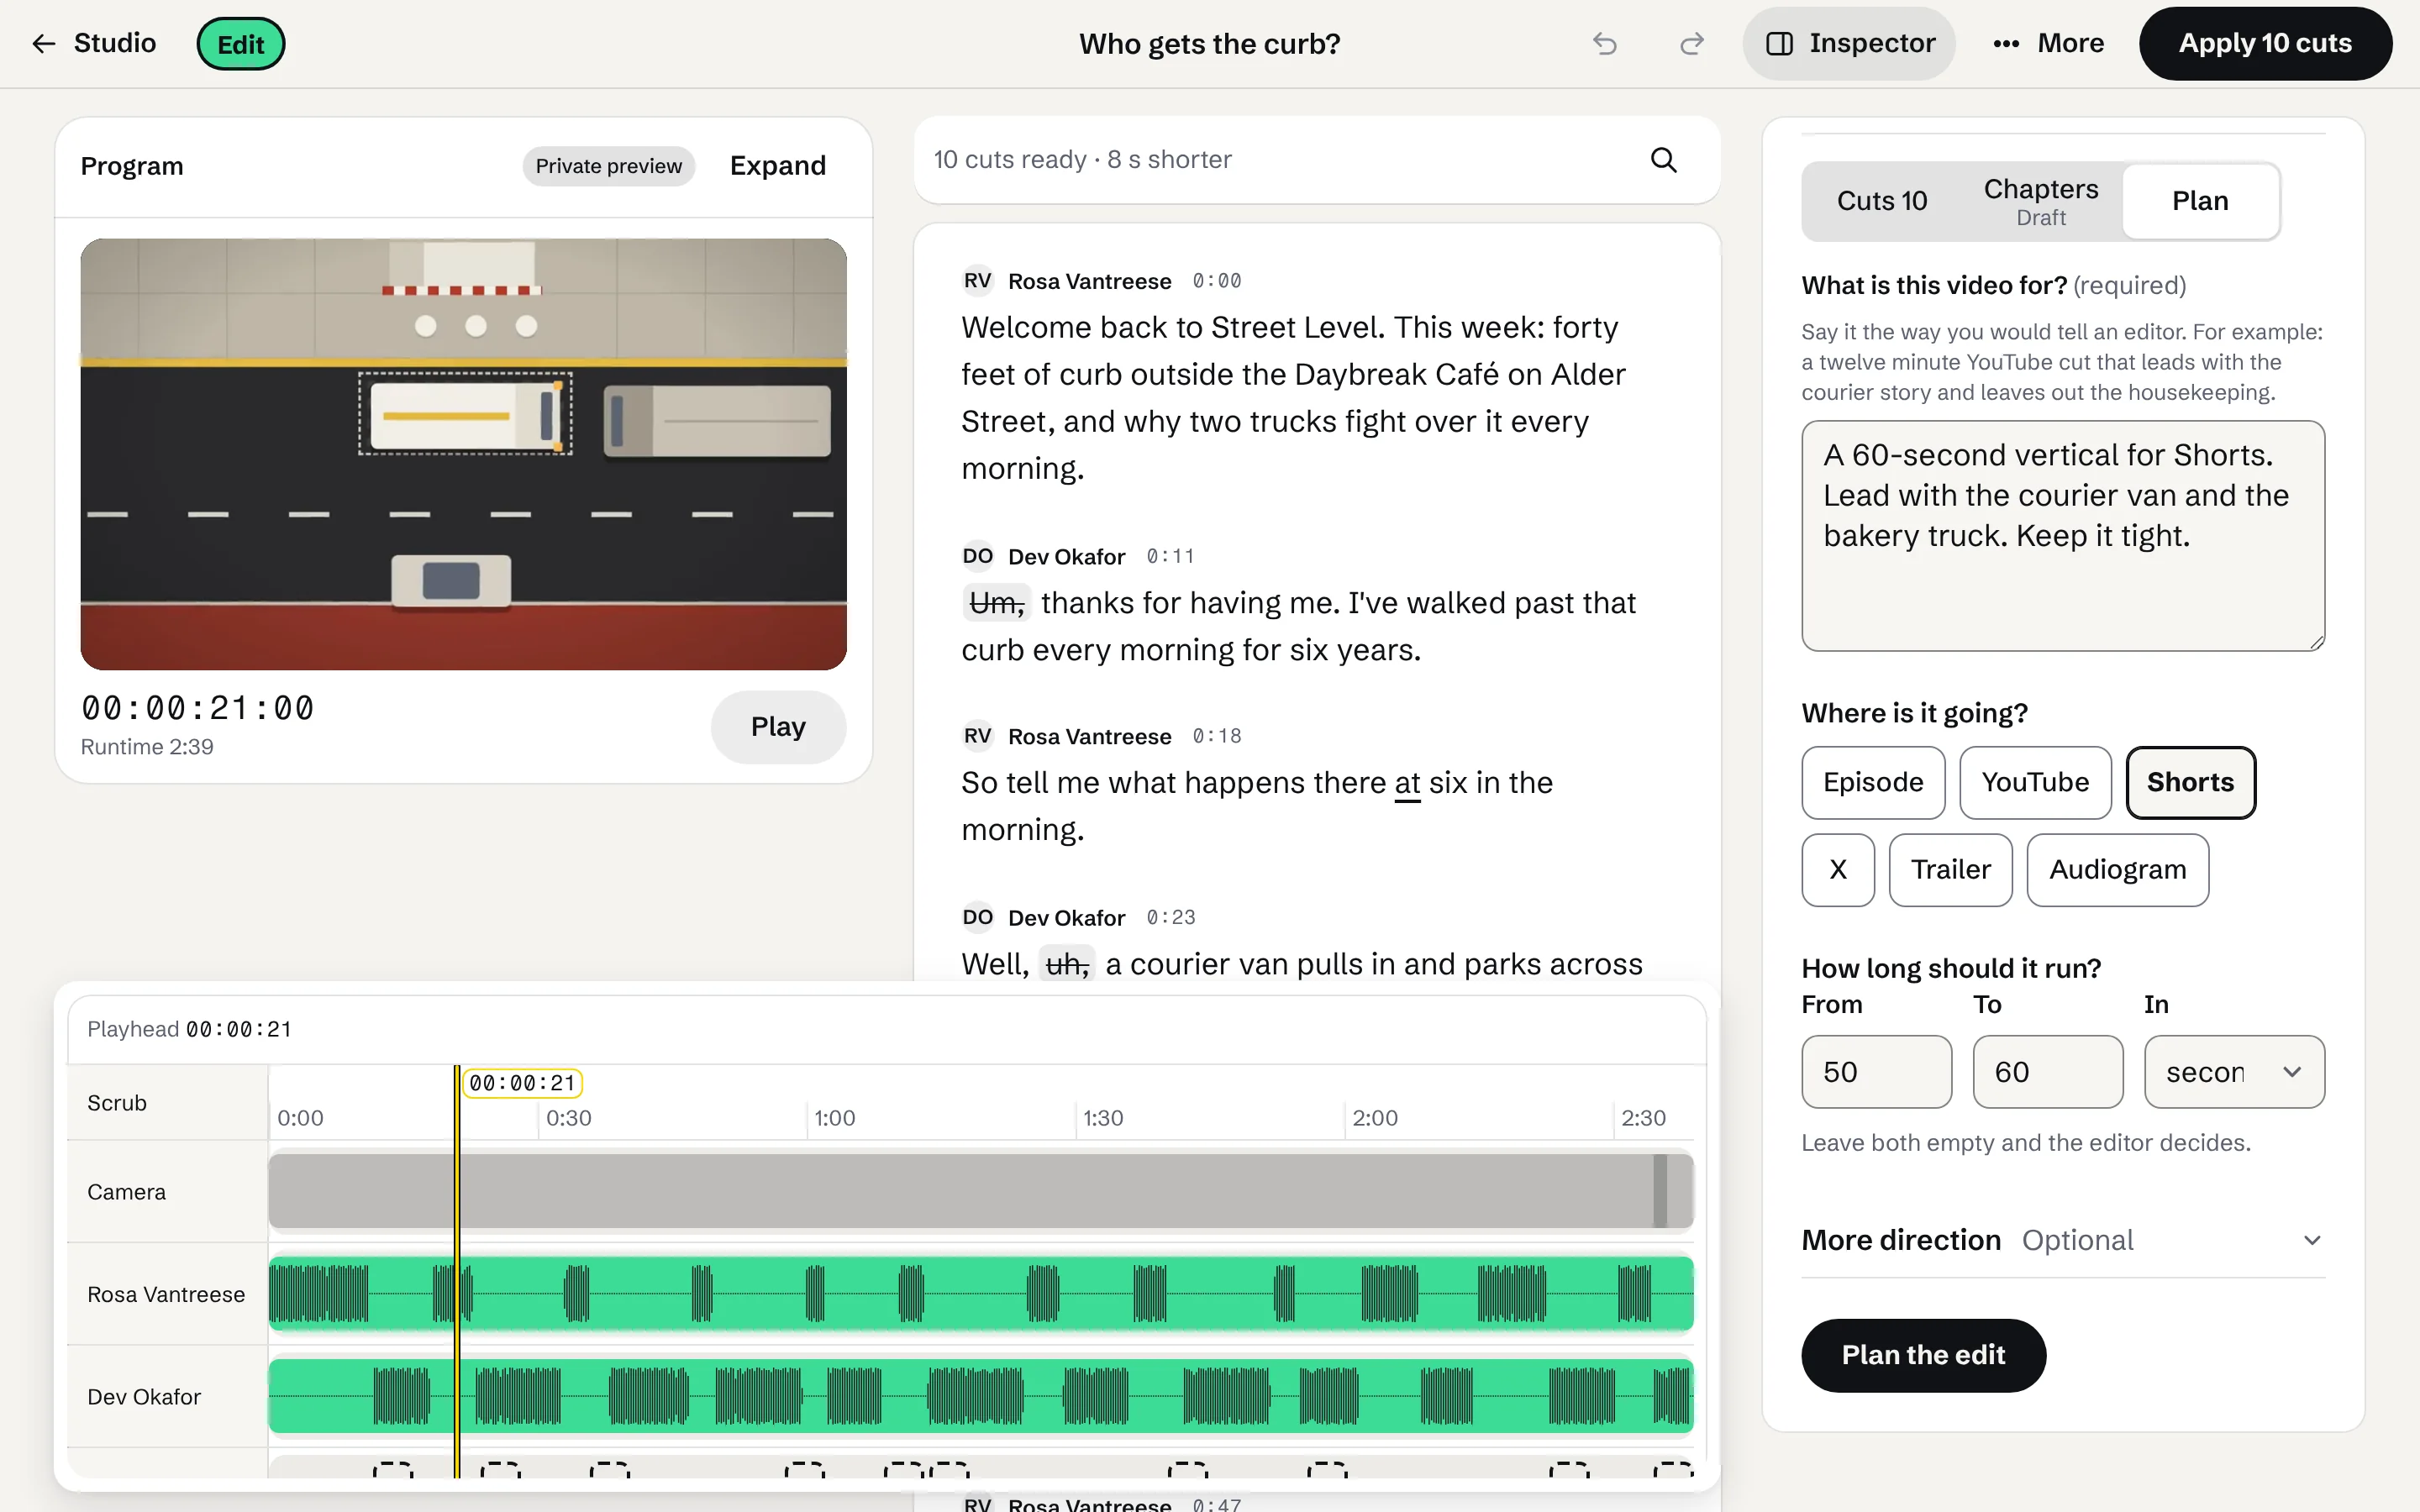Click the 1:00 mark on scrub ruler
Viewport: 2420px width, 1512px height.
(x=834, y=1118)
